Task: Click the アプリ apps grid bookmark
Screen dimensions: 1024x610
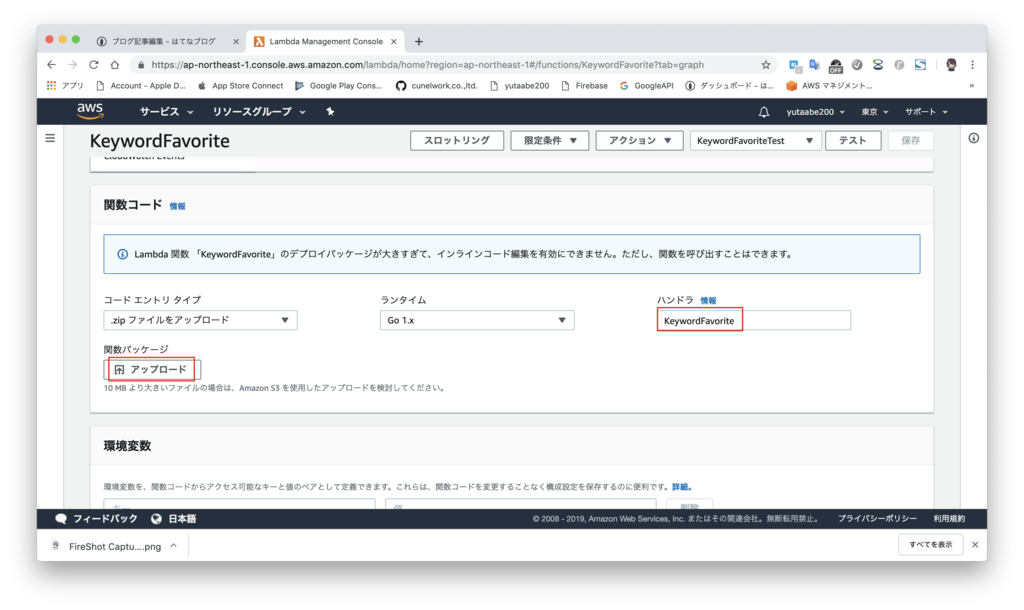Action: click(x=65, y=86)
